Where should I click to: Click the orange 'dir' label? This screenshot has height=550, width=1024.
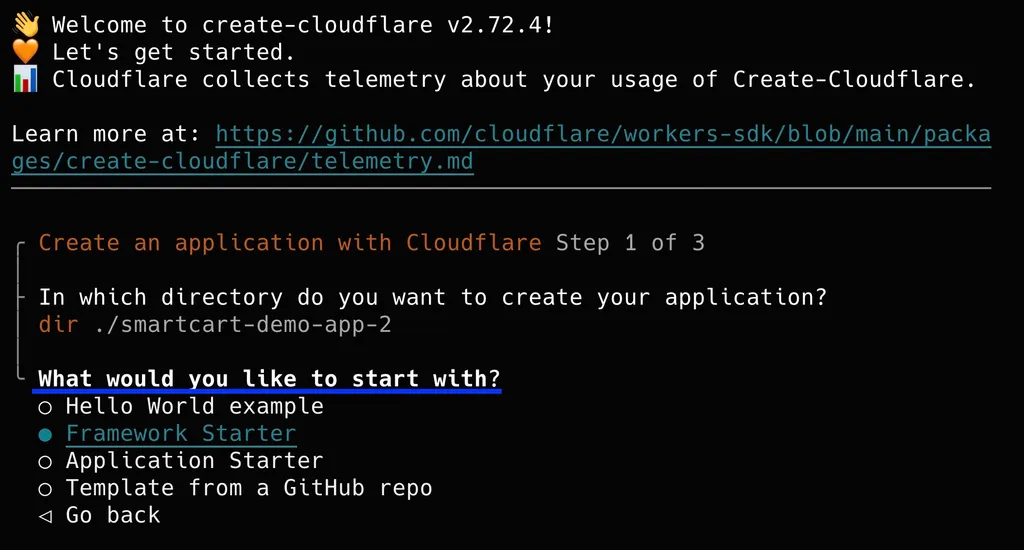tap(59, 325)
